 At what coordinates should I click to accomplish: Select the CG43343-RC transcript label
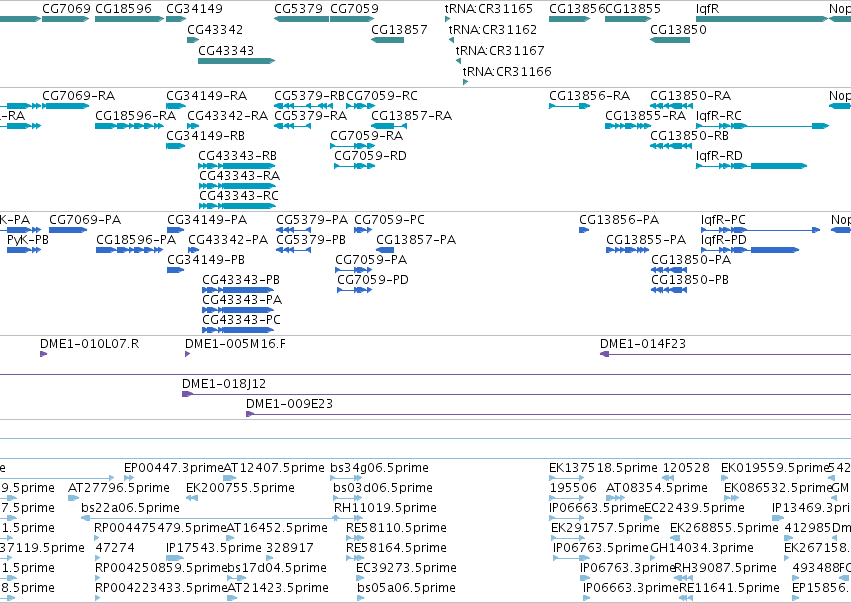[x=239, y=195]
